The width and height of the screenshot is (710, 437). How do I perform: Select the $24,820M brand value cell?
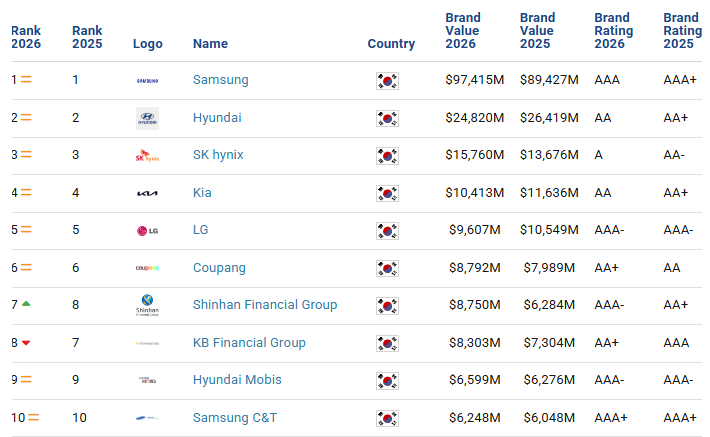pos(475,118)
